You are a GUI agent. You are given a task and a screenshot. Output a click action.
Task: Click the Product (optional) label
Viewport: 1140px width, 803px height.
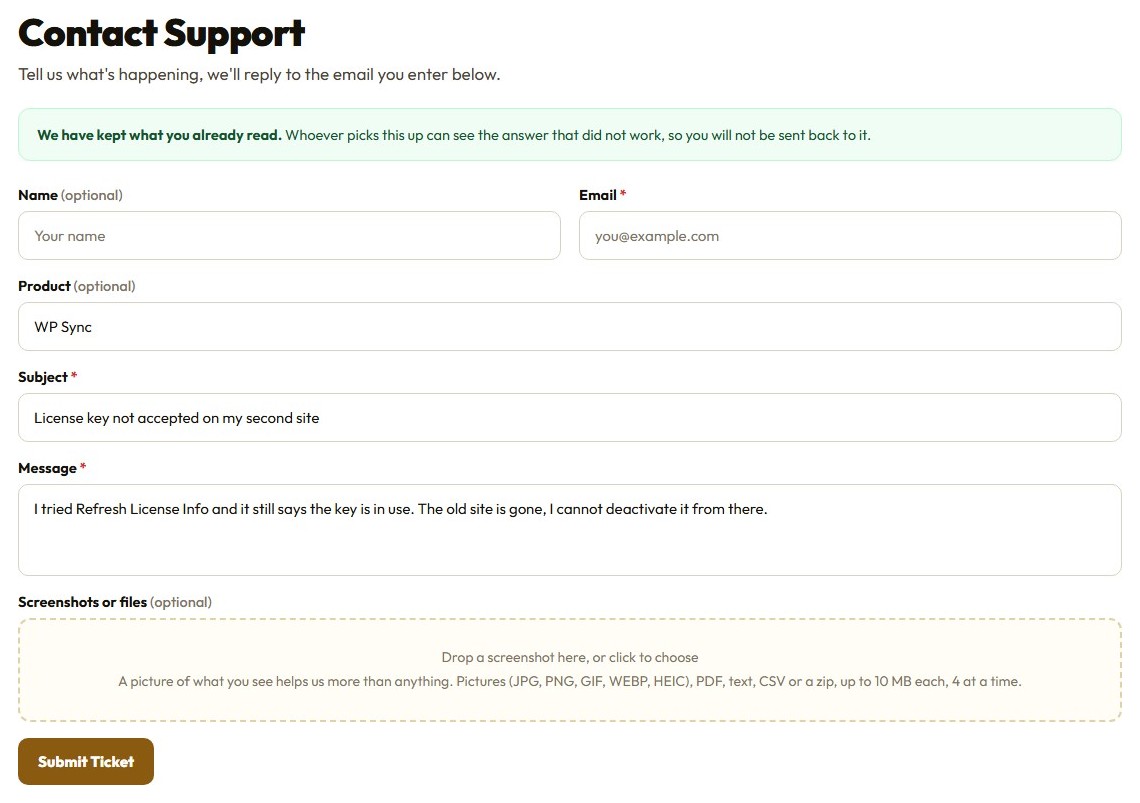click(x=76, y=286)
